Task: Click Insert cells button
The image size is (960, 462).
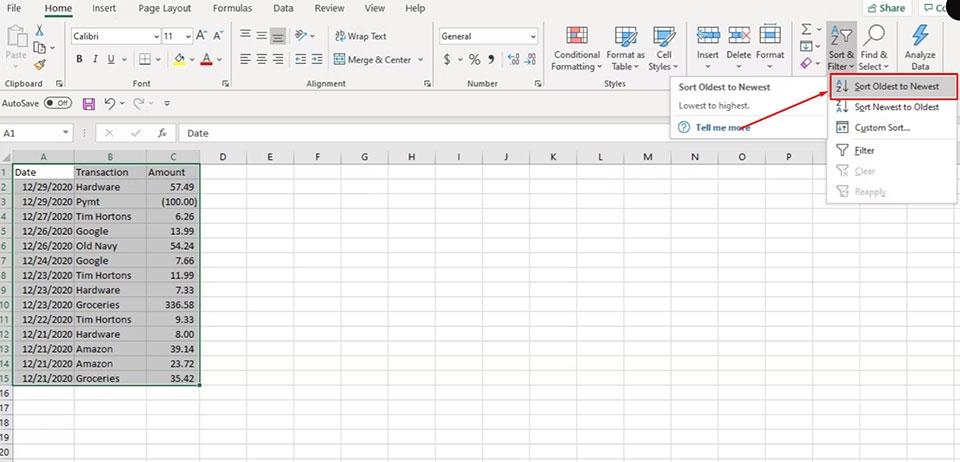Action: pos(708,48)
